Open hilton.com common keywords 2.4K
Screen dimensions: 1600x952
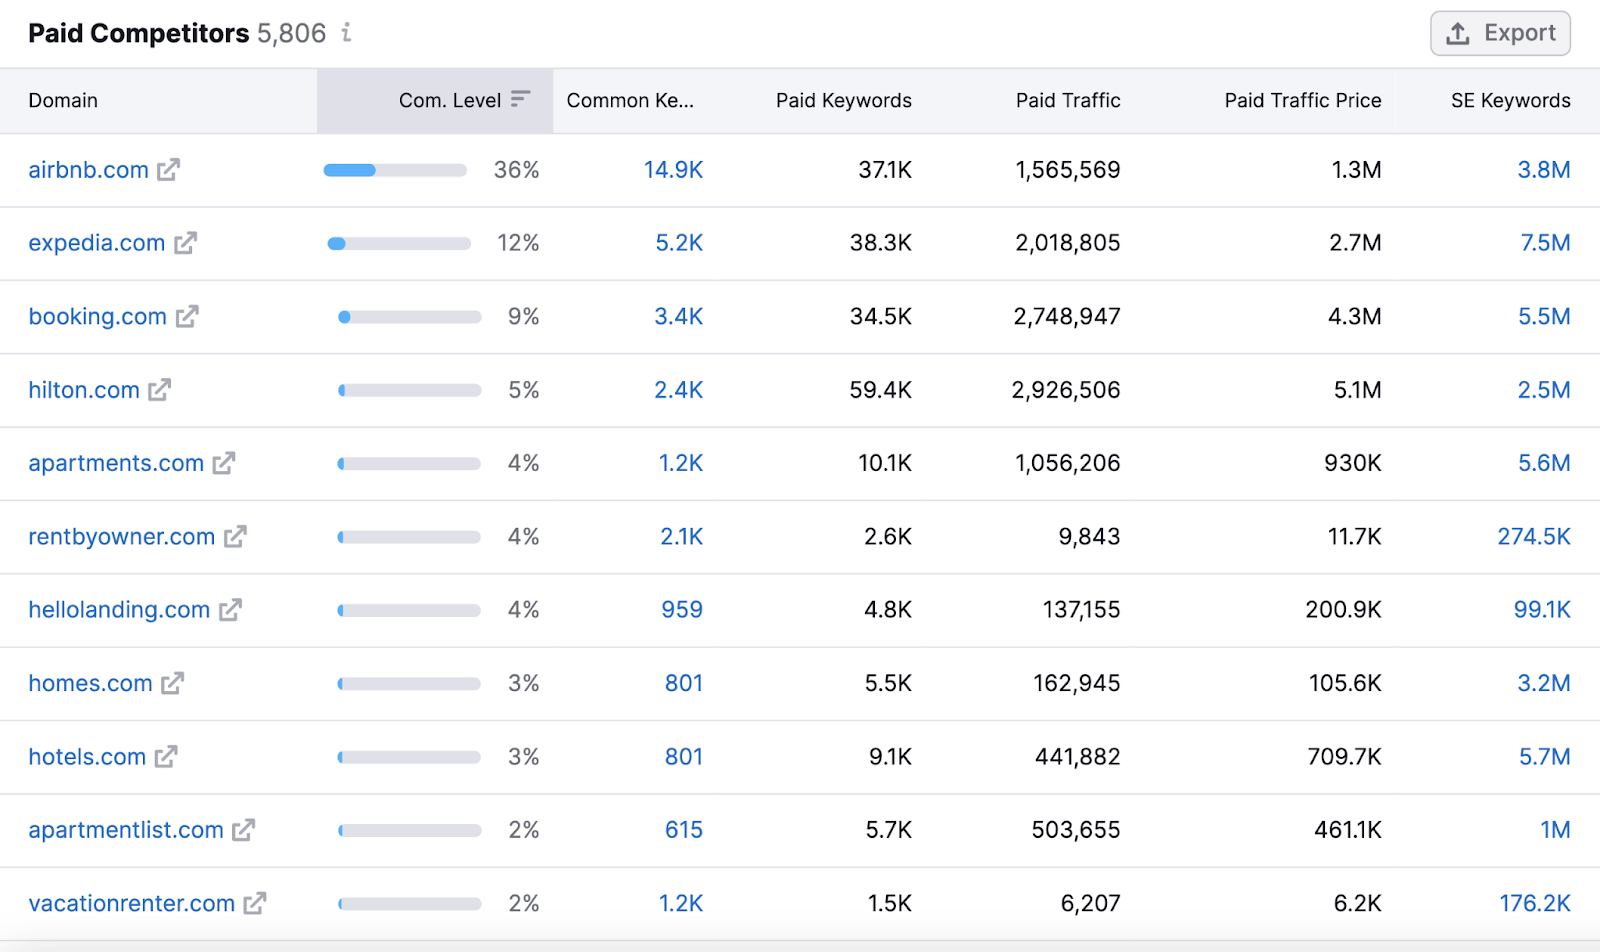pos(679,390)
